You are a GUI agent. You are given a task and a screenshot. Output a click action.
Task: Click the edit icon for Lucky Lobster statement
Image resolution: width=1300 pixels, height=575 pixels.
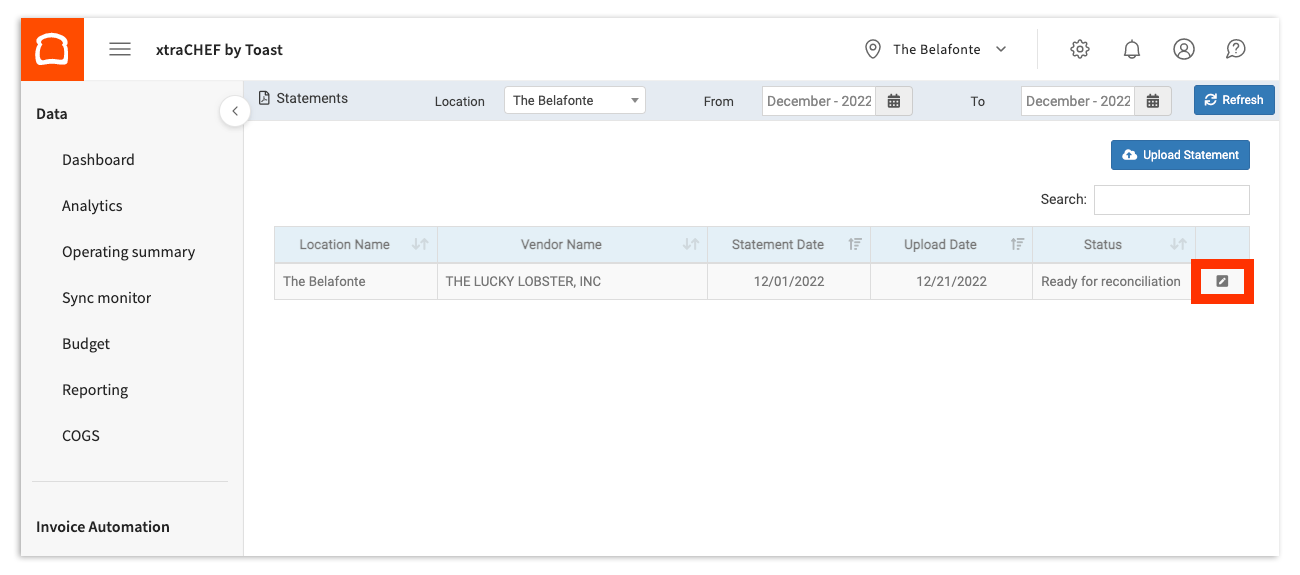coord(1222,282)
